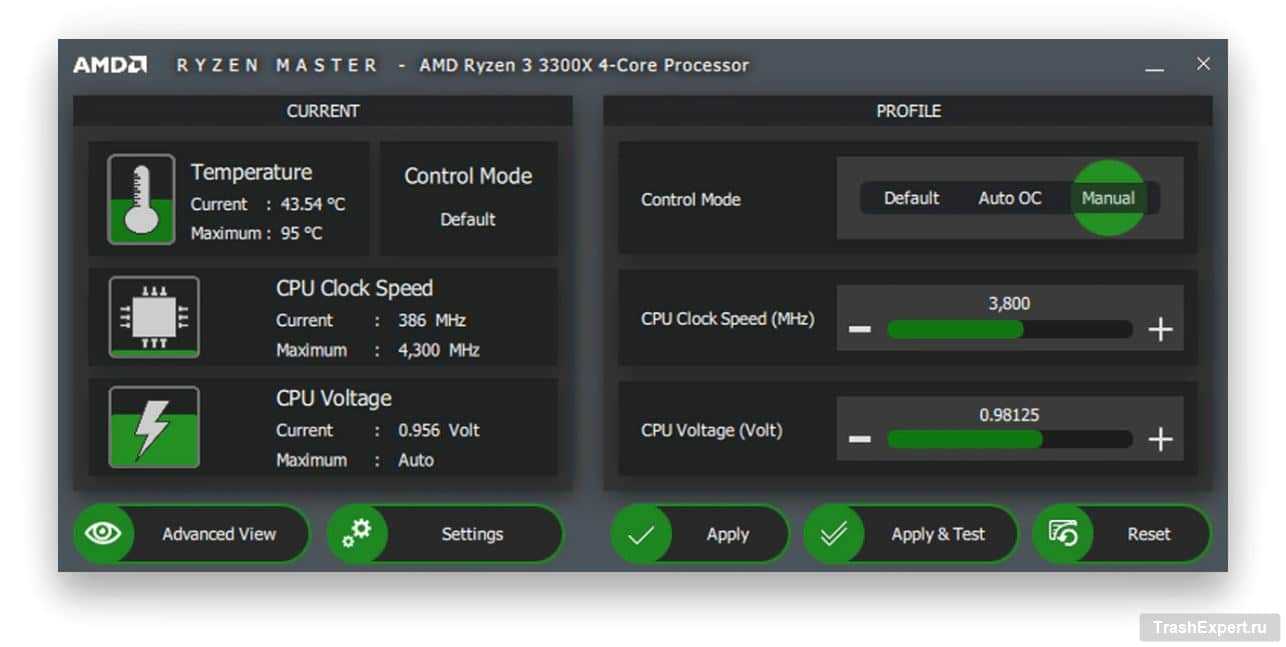1286x647 pixels.
Task: Decrease CPU Clock Speed with minus
Action: tap(860, 330)
